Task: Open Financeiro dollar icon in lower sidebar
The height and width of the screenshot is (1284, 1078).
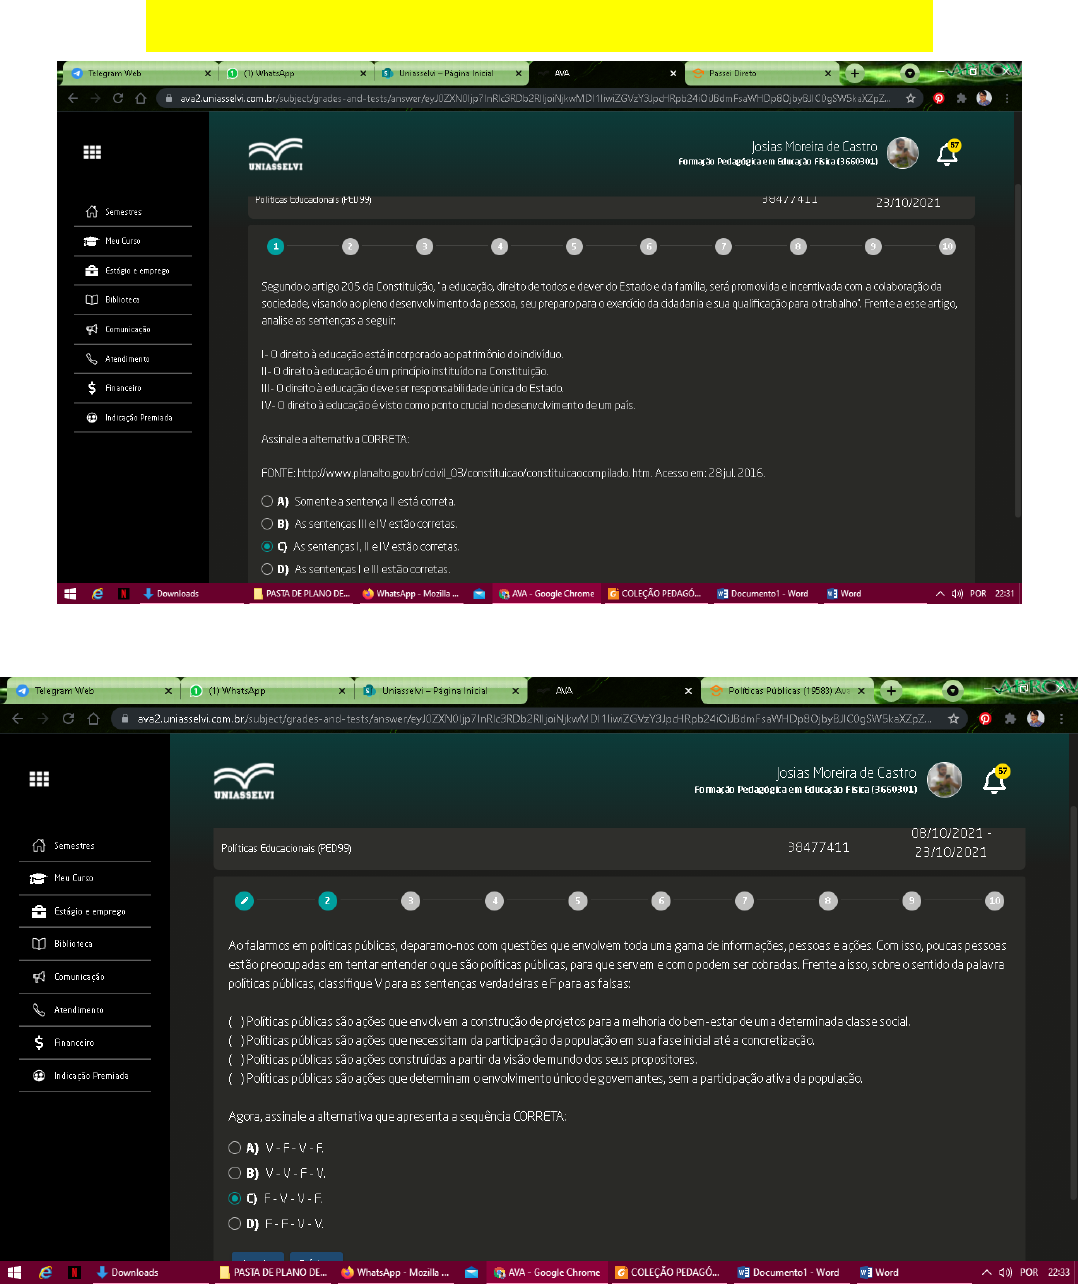Action: [x=39, y=1042]
